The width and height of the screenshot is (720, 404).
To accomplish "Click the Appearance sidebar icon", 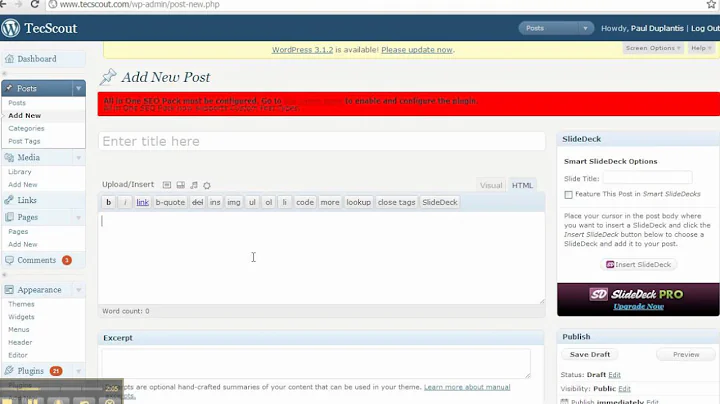I will click(9, 290).
